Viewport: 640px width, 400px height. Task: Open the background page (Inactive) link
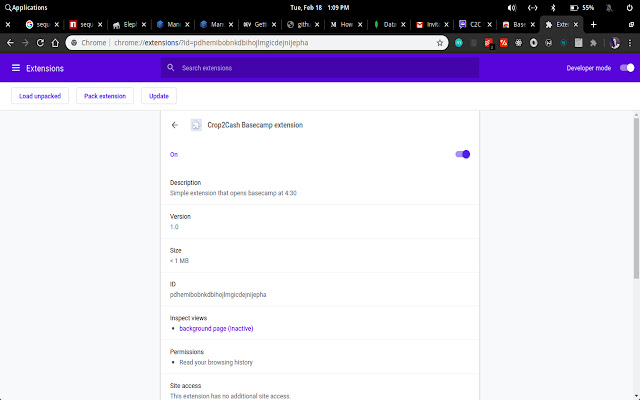pos(216,328)
